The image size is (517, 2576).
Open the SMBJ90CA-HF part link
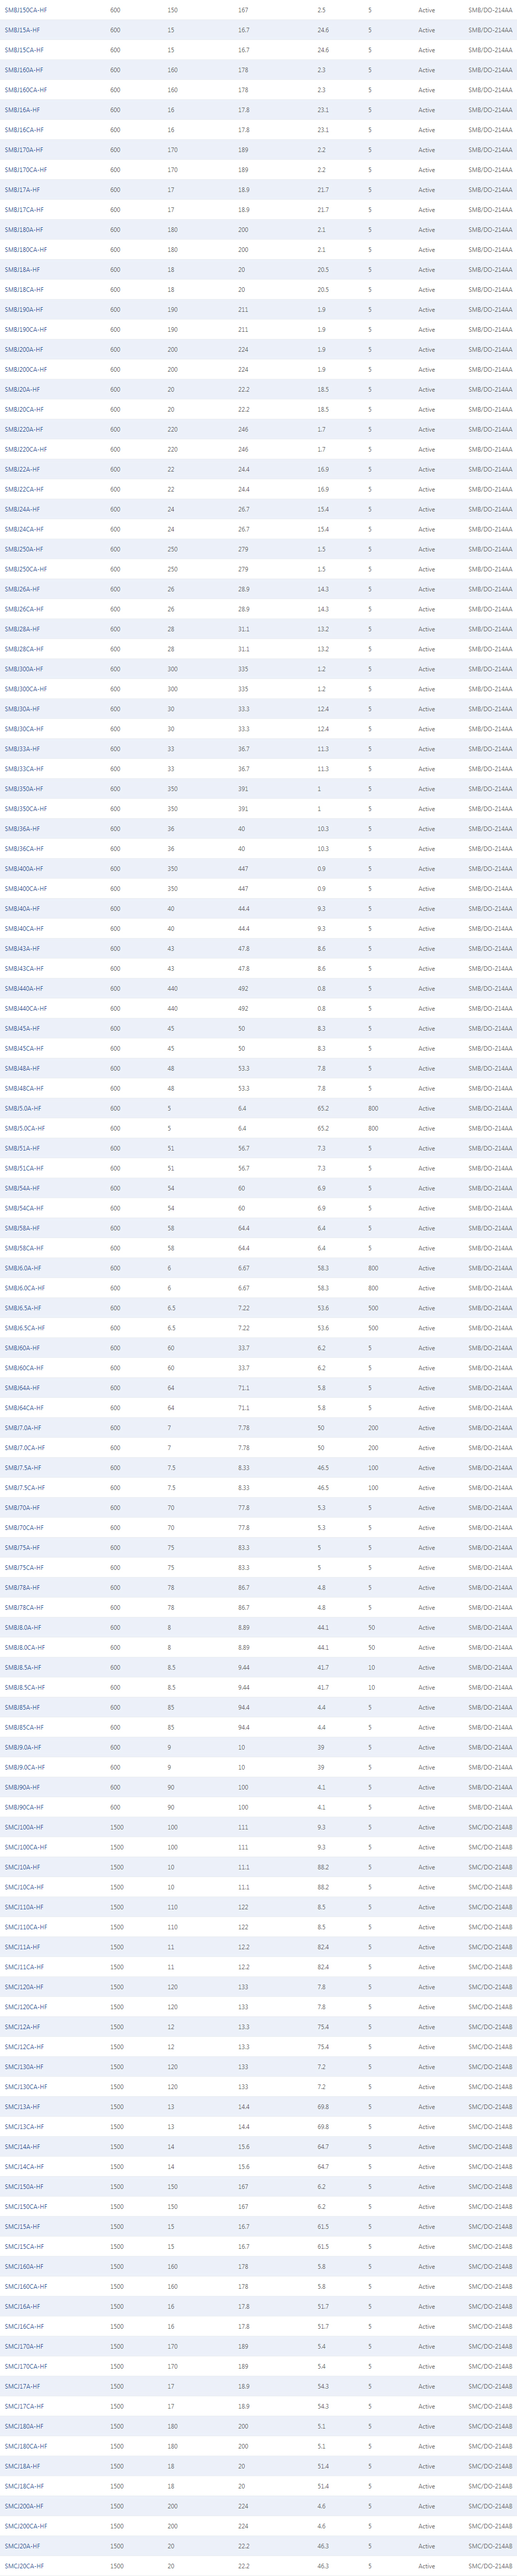coord(24,1807)
